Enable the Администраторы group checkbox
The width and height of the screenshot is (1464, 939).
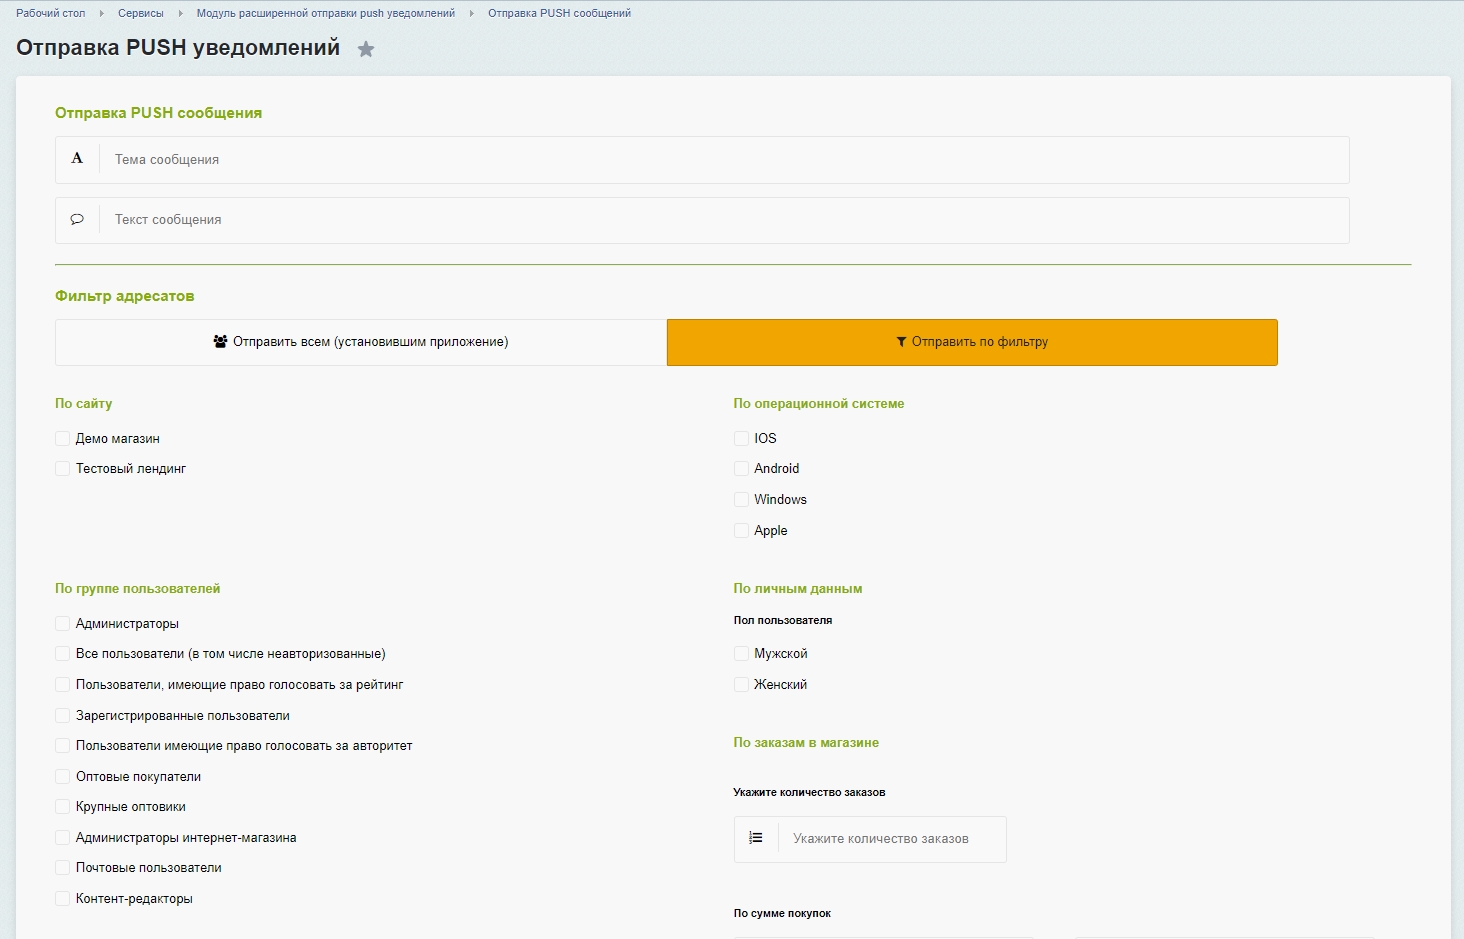pos(63,624)
